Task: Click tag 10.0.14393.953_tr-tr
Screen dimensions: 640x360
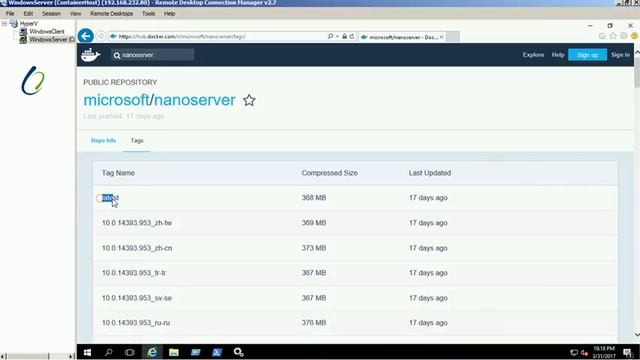Action: click(134, 273)
